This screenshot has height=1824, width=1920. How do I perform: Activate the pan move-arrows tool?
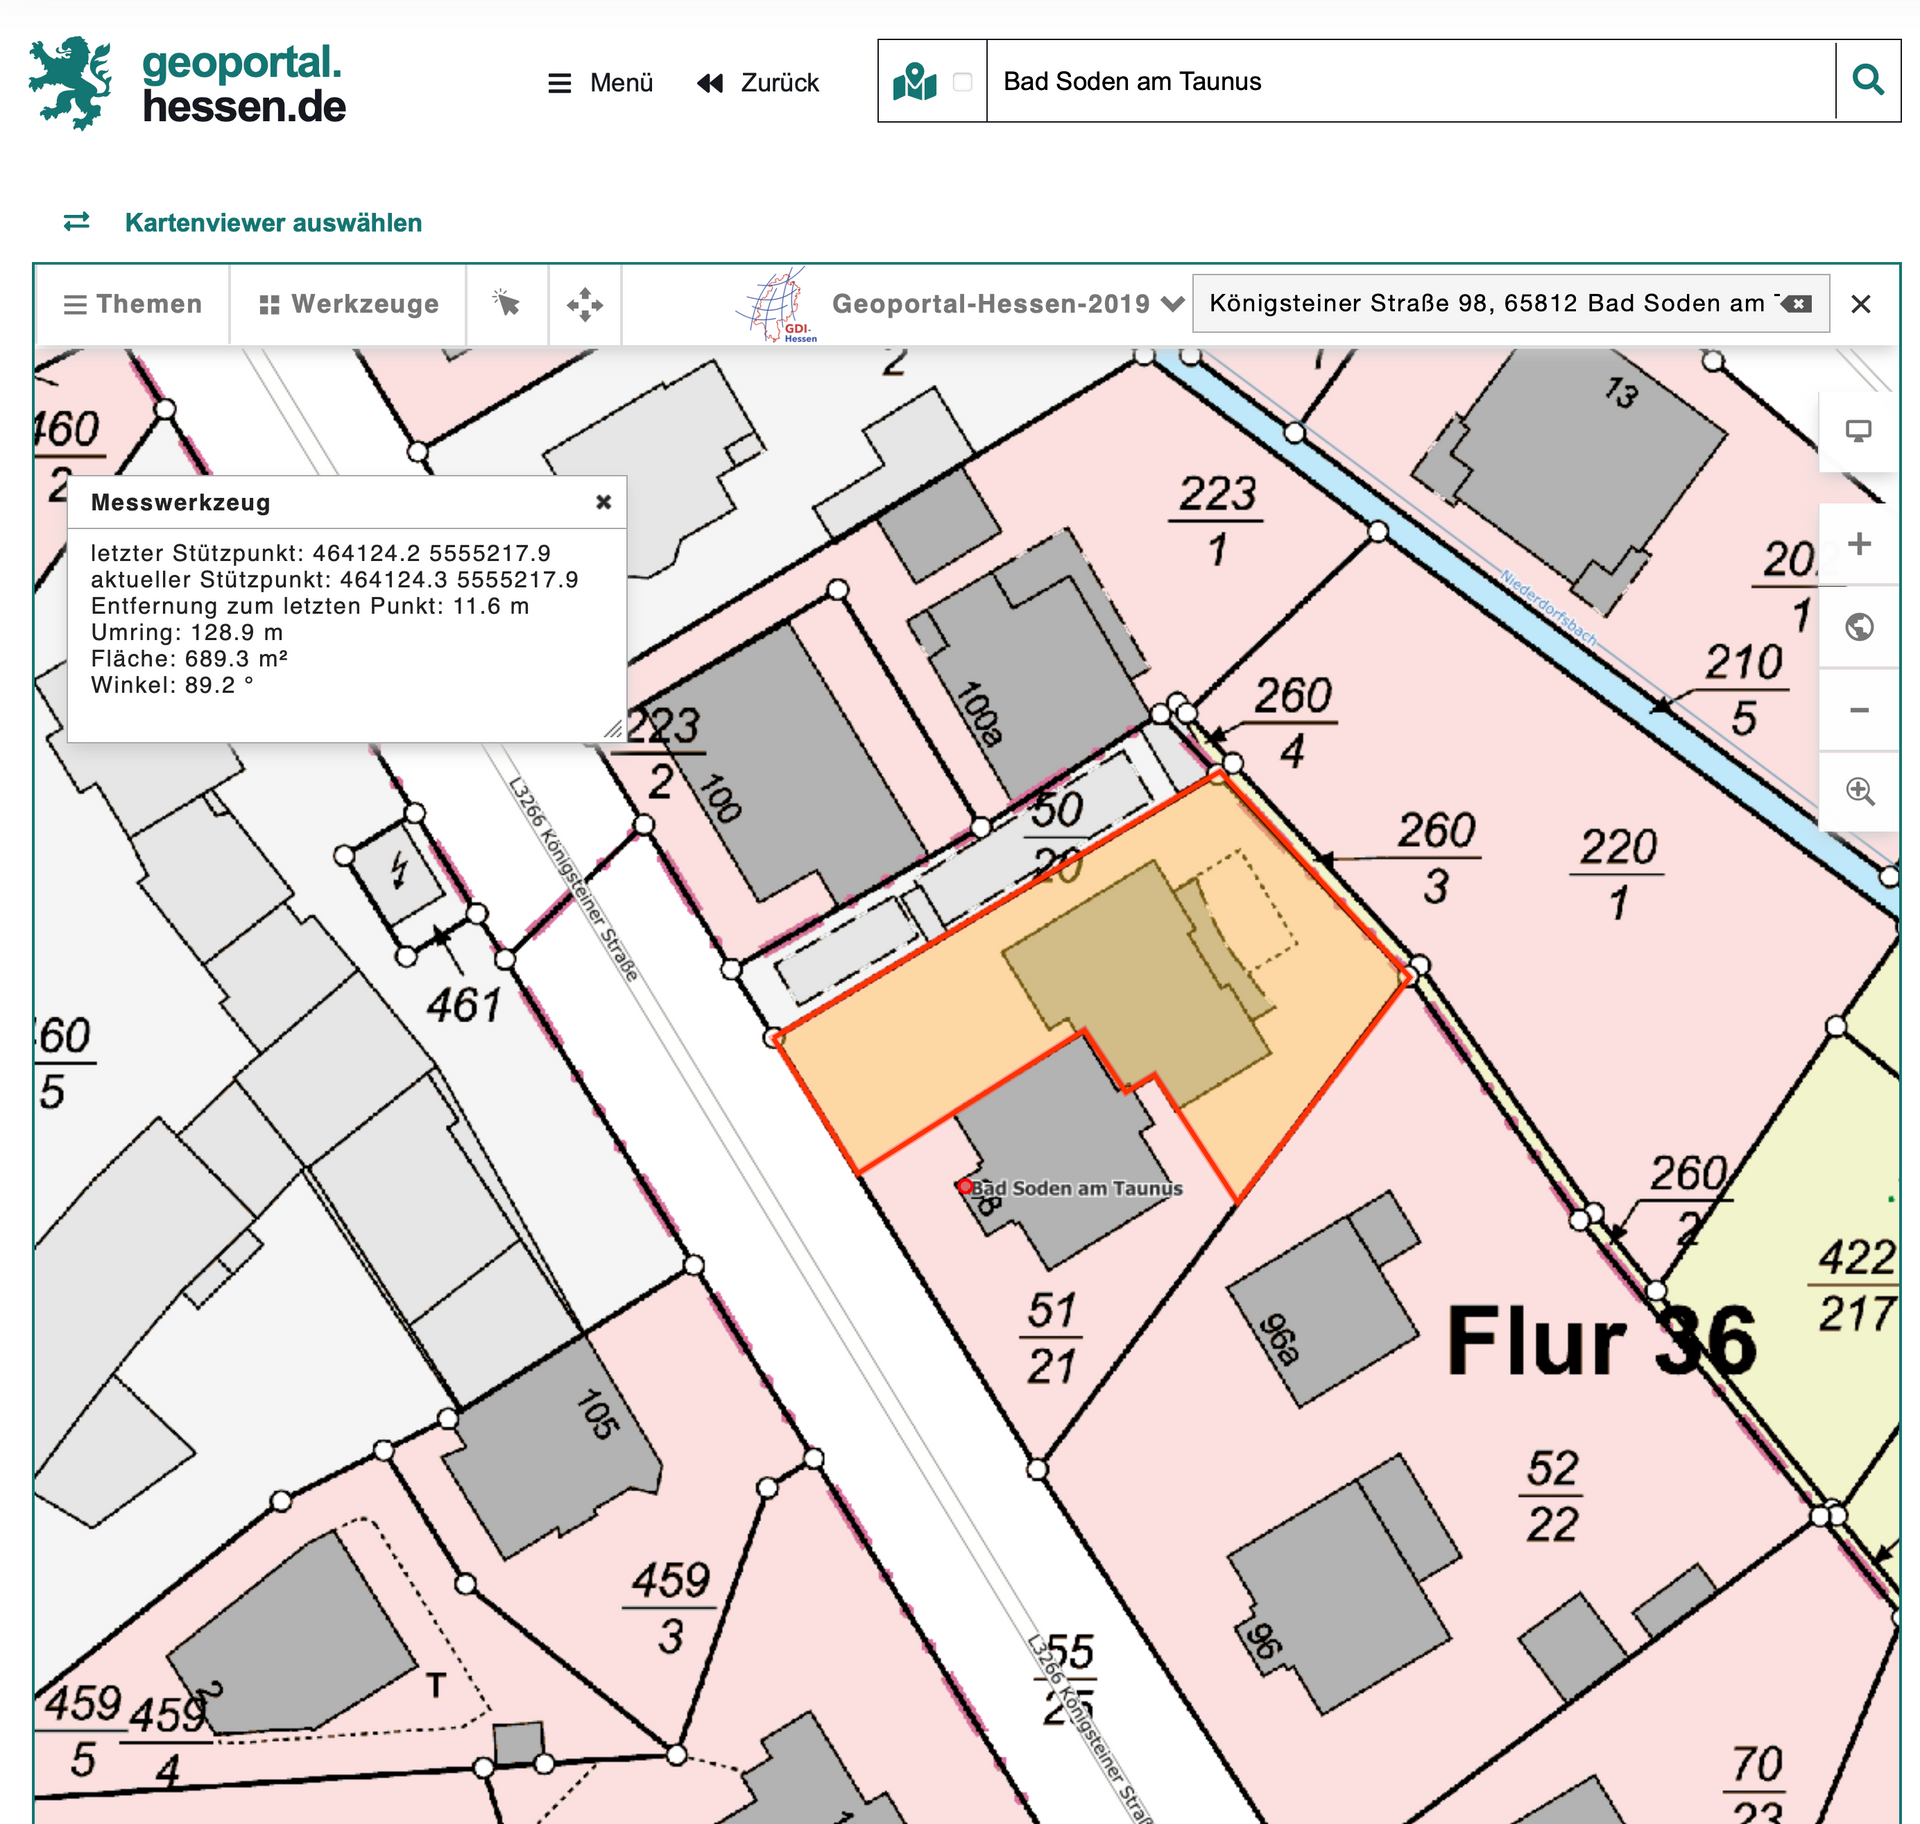(585, 304)
